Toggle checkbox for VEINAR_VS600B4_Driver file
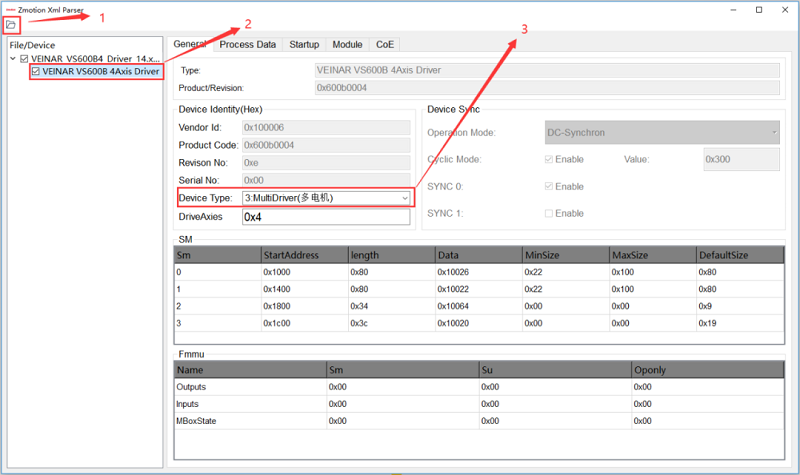This screenshot has height=475, width=800. (x=25, y=59)
